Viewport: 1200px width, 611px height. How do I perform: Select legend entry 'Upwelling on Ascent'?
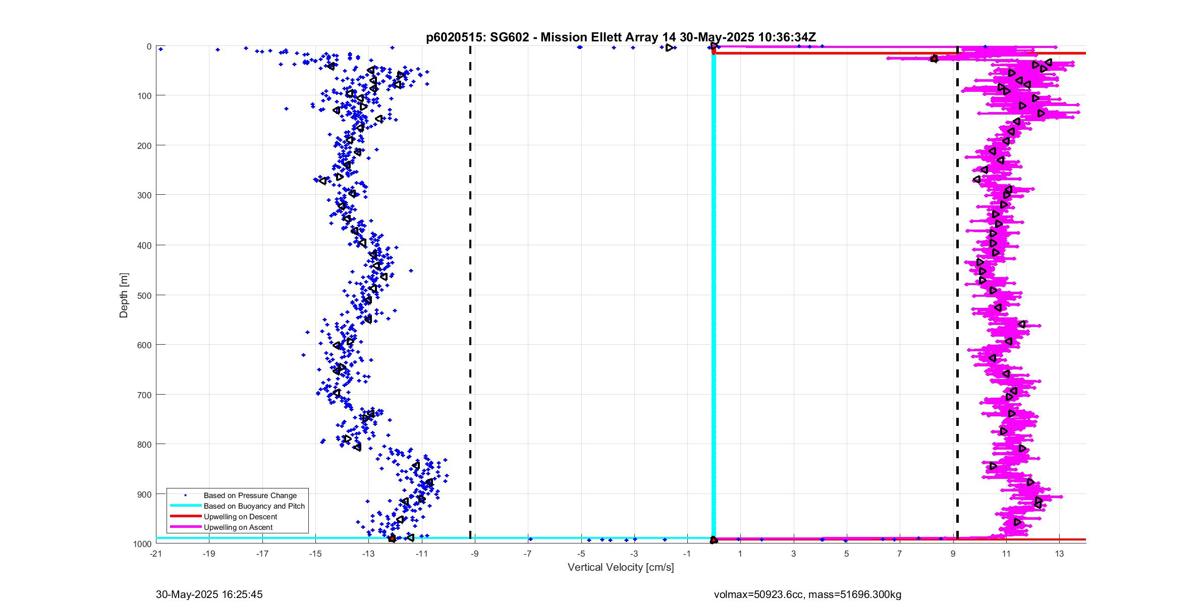point(240,527)
